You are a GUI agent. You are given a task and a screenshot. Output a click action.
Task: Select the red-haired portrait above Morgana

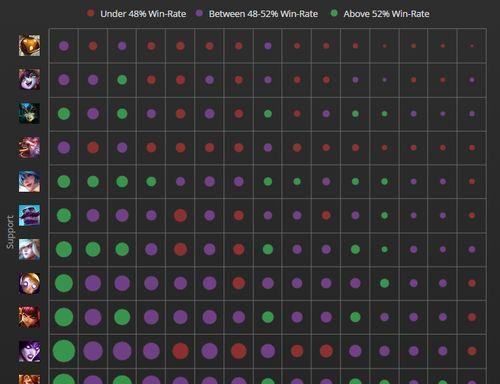point(29,317)
